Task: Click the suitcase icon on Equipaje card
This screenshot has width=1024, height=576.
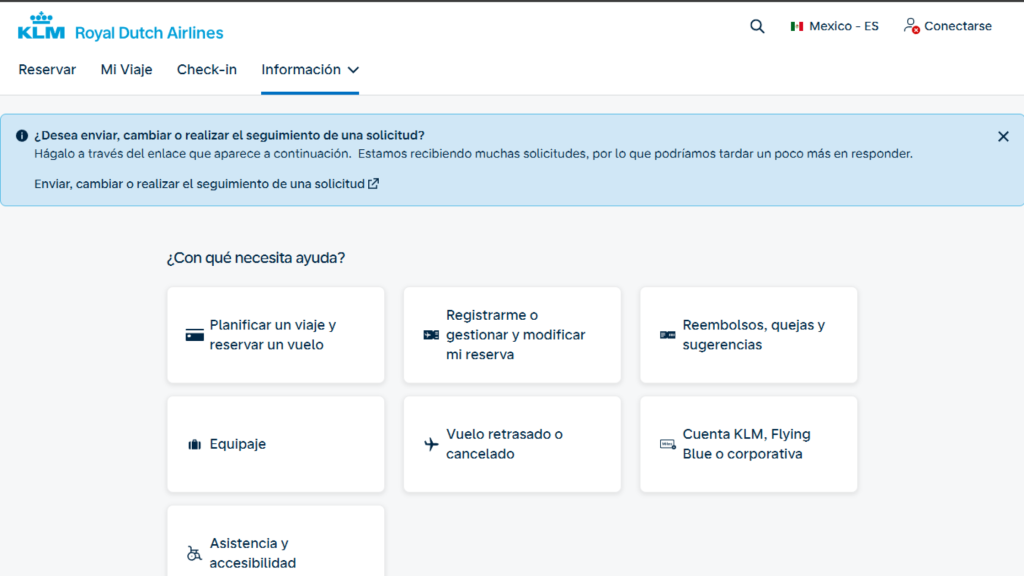Action: (195, 444)
